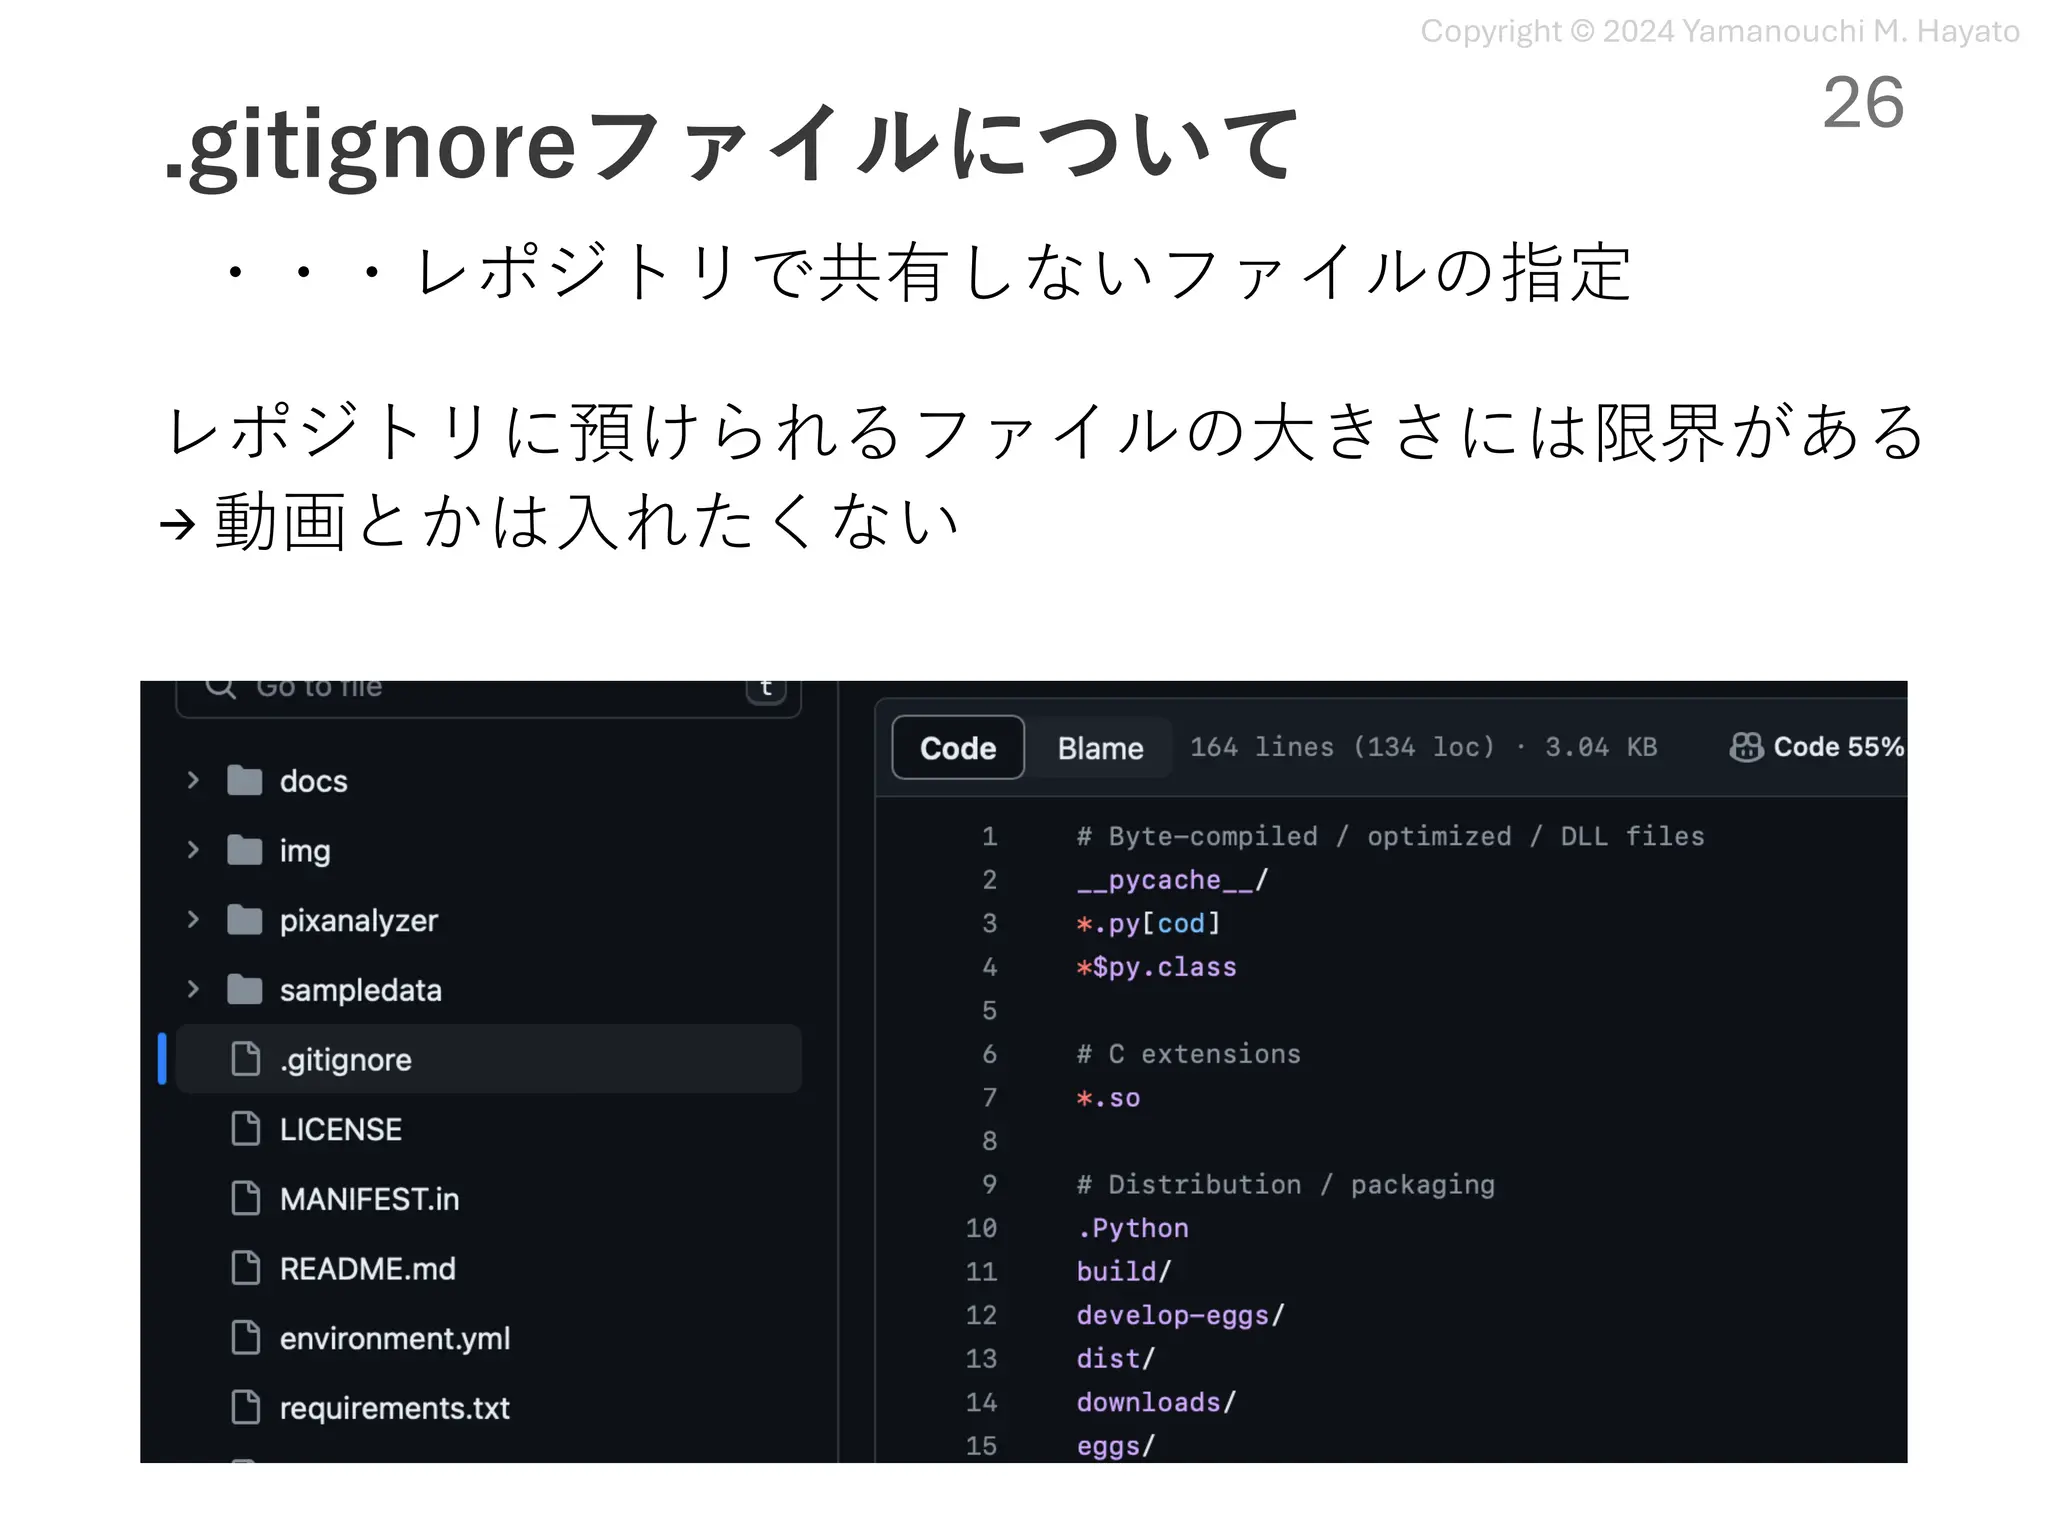Screen dimensions: 2048x1536
Task: Click the README.md file icon
Action: [x=246, y=1268]
